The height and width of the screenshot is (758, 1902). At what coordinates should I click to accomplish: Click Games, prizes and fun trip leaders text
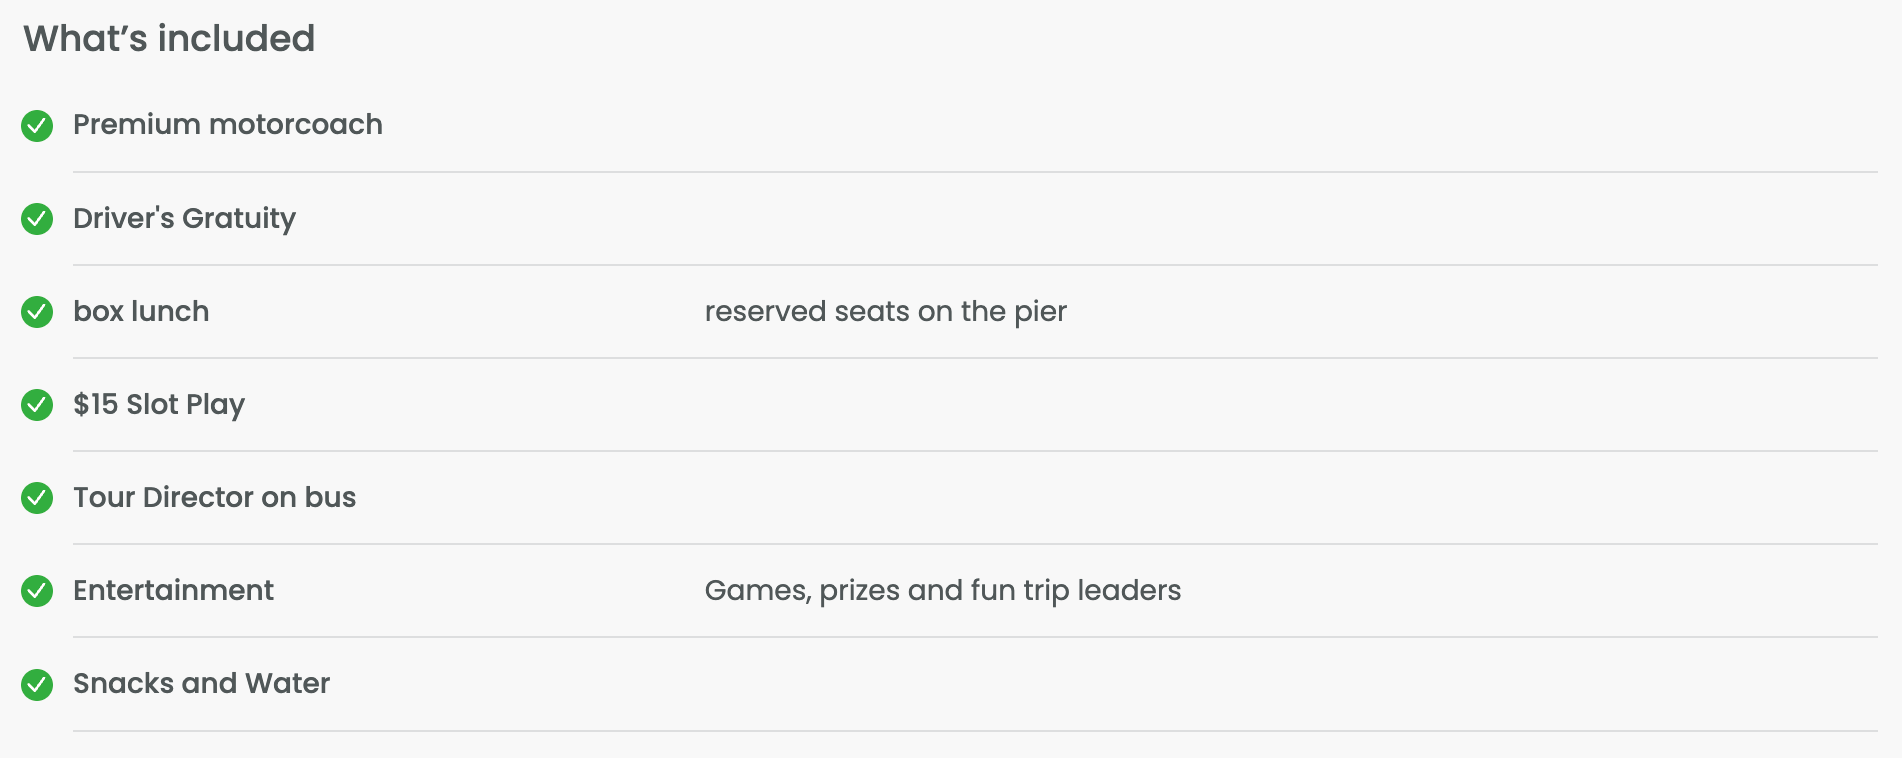pyautogui.click(x=943, y=591)
